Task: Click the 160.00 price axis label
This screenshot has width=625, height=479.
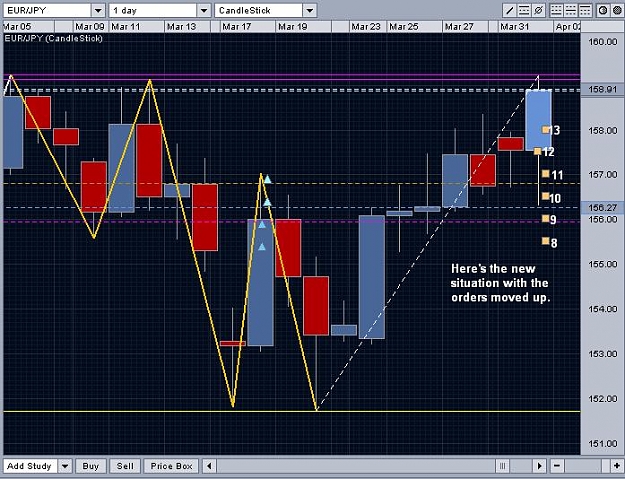Action: click(x=603, y=42)
